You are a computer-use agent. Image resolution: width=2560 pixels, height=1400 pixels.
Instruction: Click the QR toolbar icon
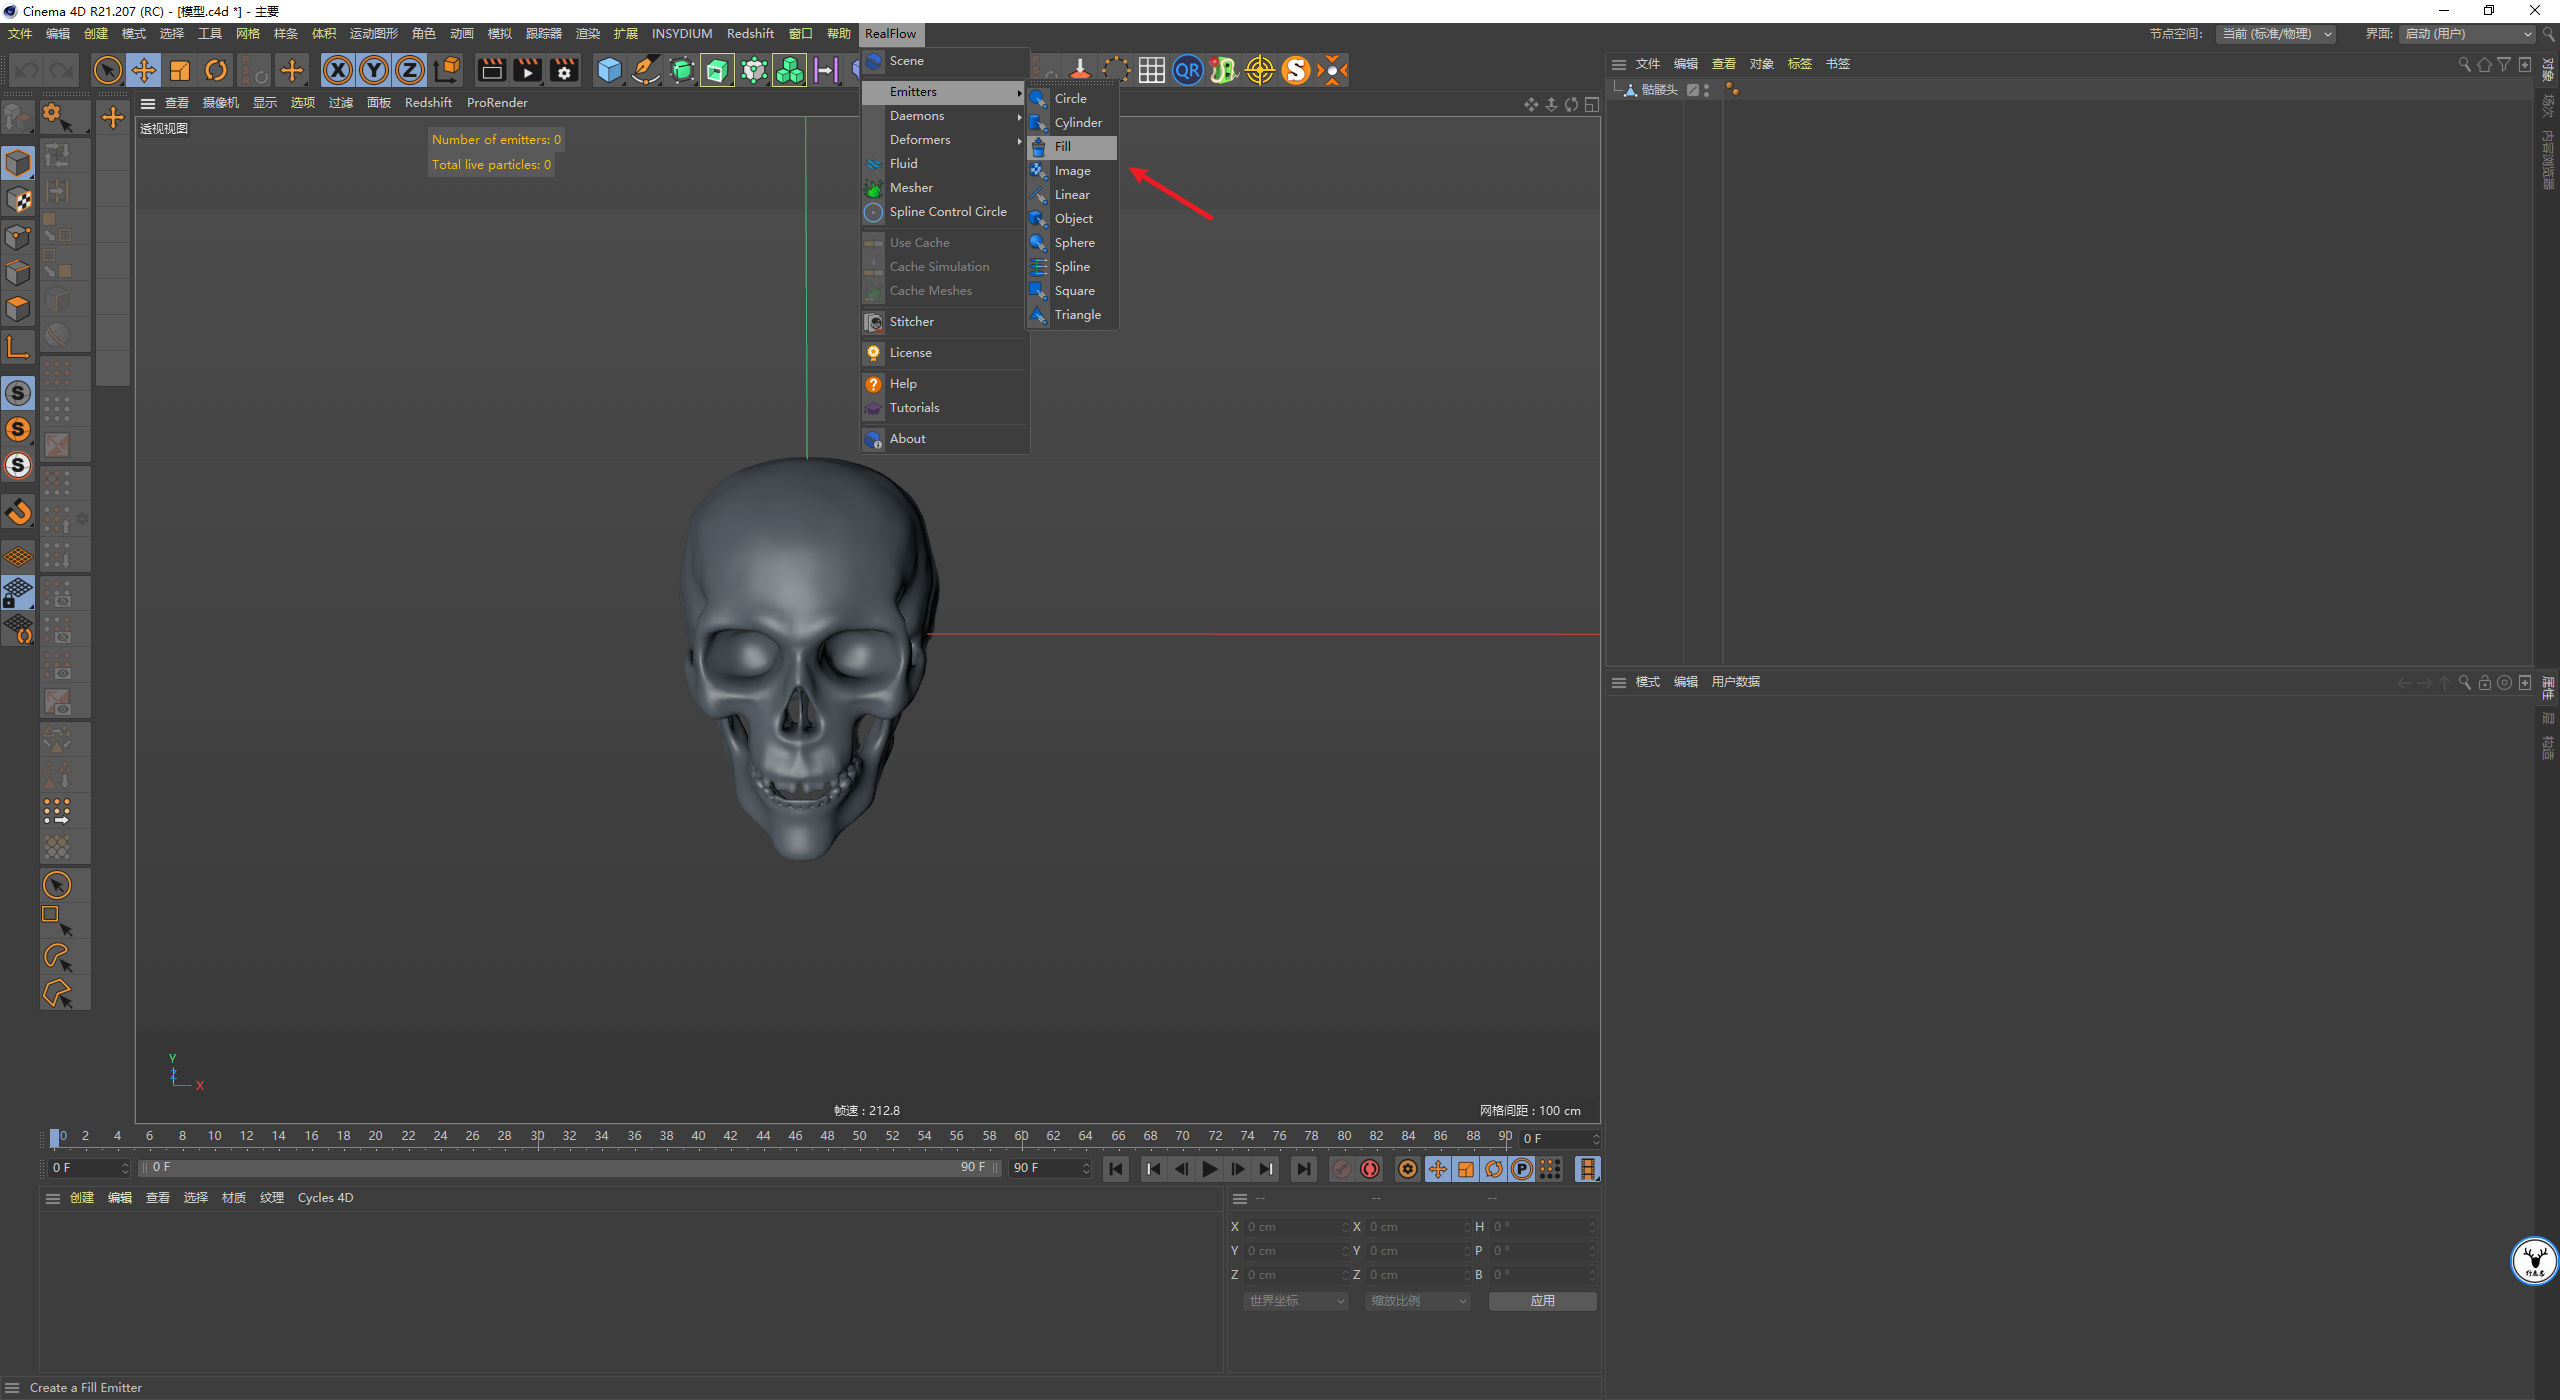[1187, 70]
